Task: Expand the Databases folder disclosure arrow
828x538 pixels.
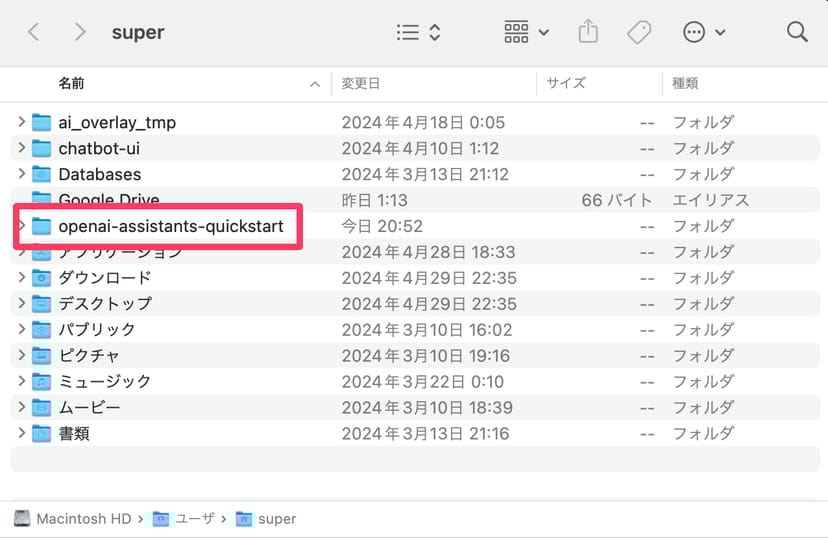Action: coord(21,174)
